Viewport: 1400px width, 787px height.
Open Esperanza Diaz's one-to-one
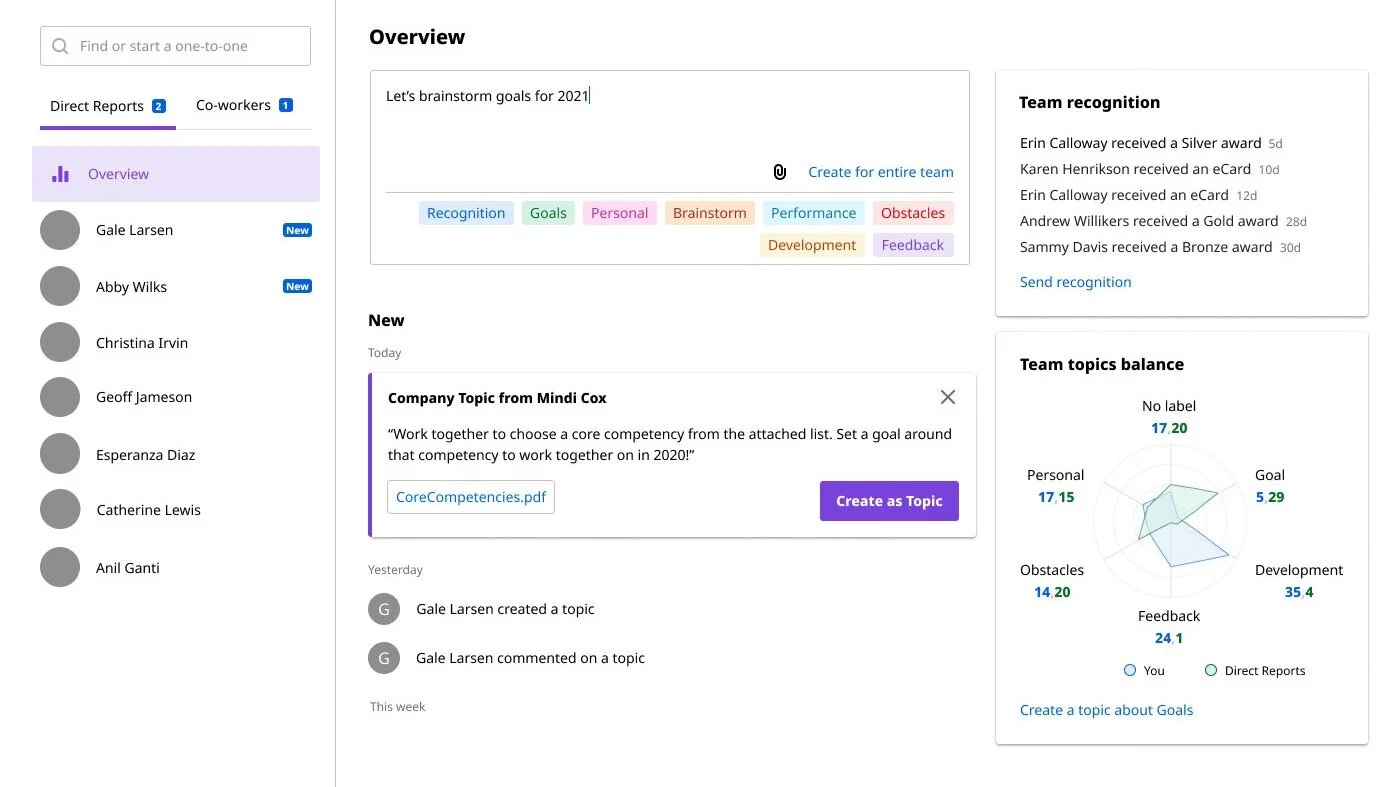pyautogui.click(x=176, y=454)
